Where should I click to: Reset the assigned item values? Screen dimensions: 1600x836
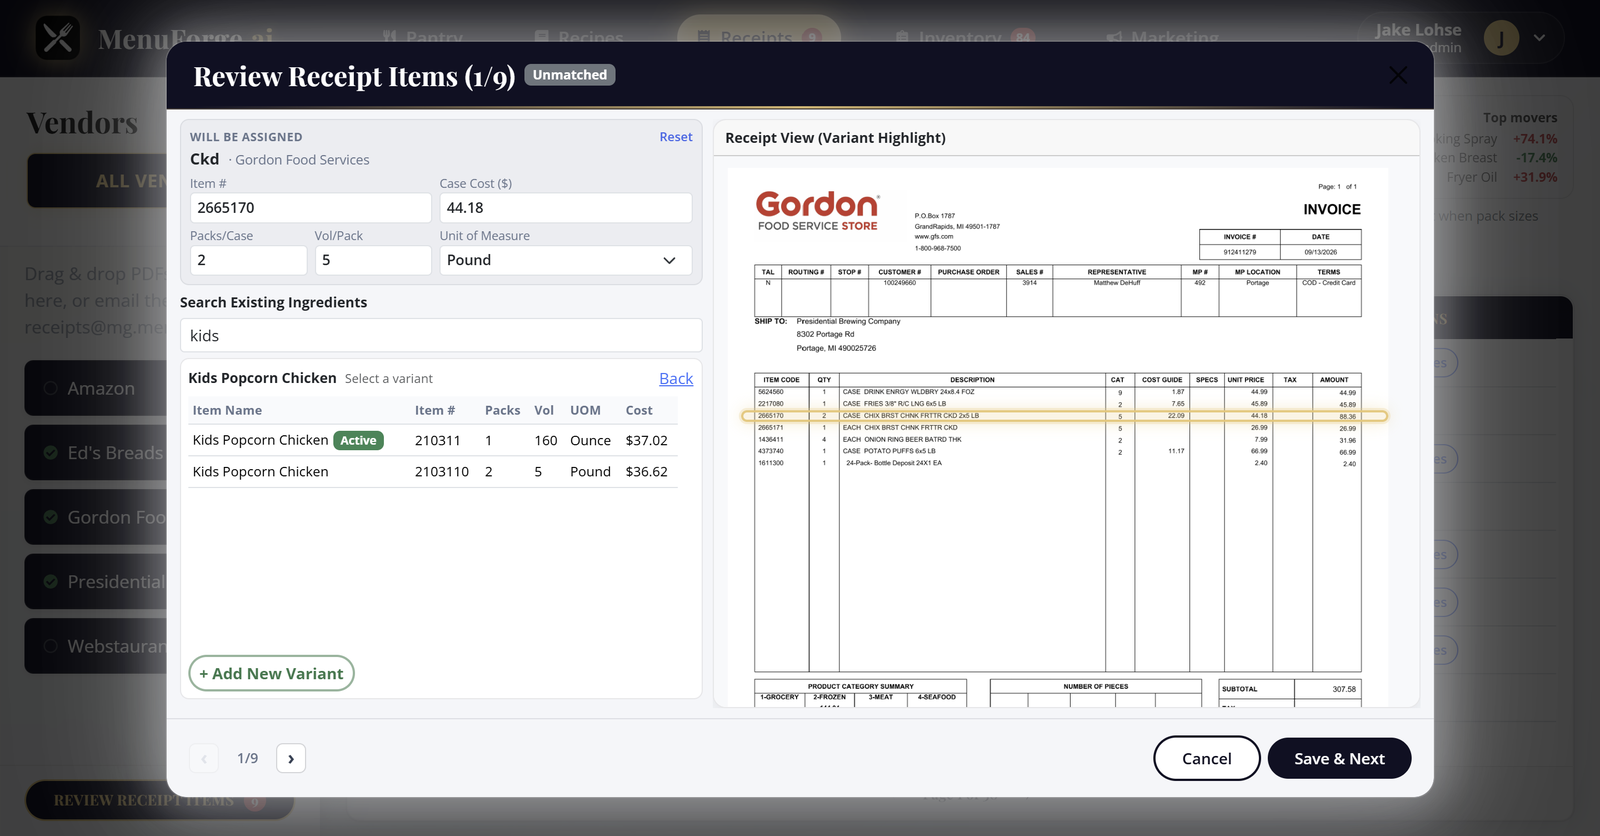(x=676, y=137)
